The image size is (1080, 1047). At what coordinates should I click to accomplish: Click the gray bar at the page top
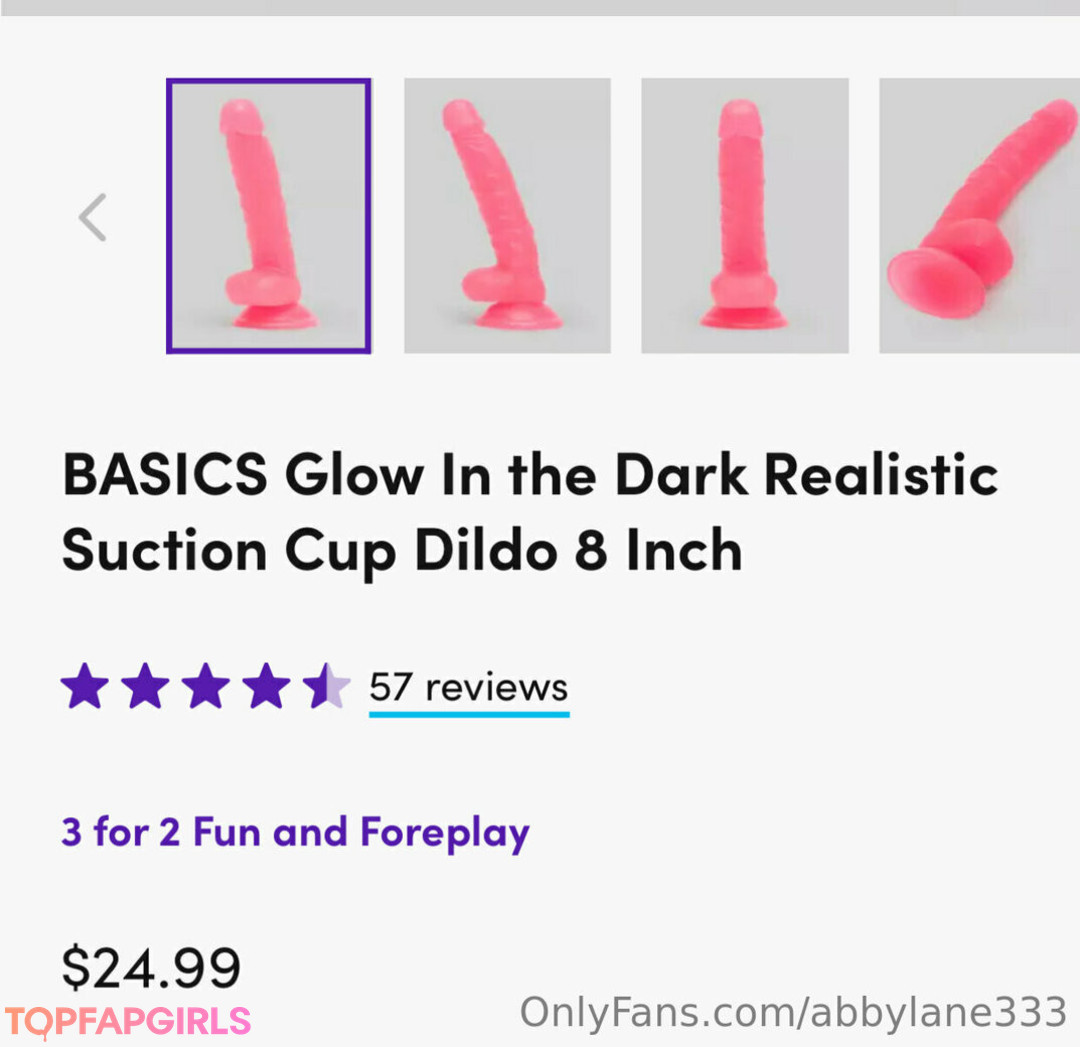[x=540, y=7]
